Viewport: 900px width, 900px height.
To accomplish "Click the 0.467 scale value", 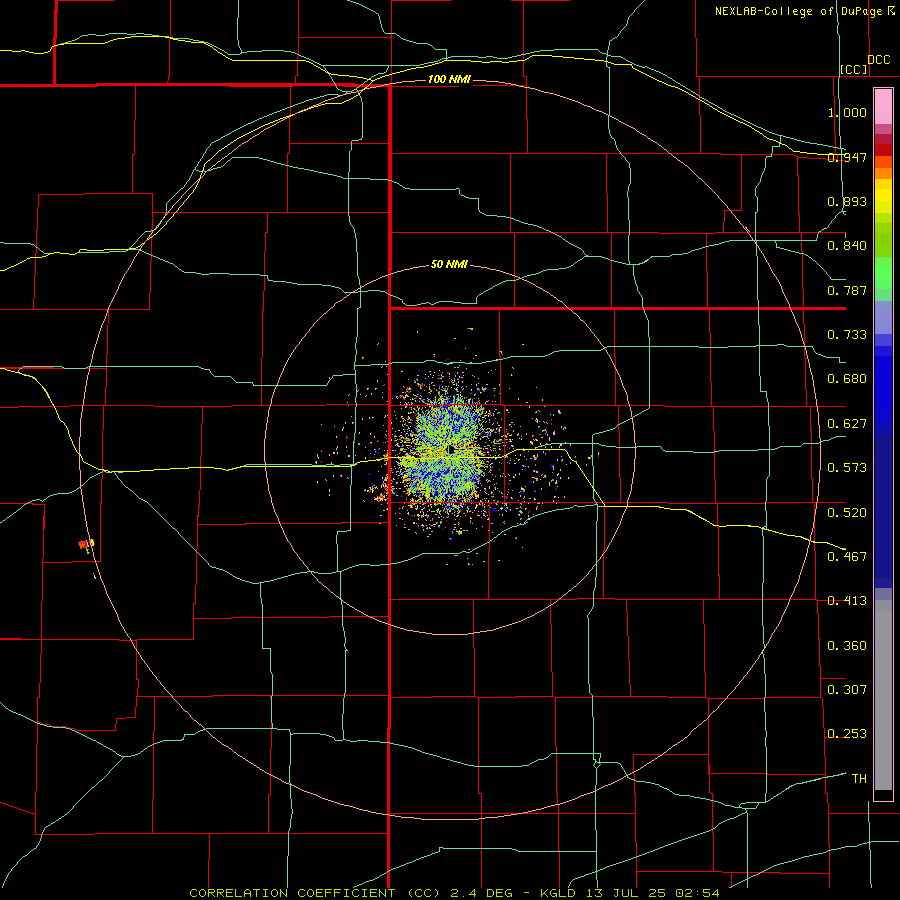I will pos(847,557).
